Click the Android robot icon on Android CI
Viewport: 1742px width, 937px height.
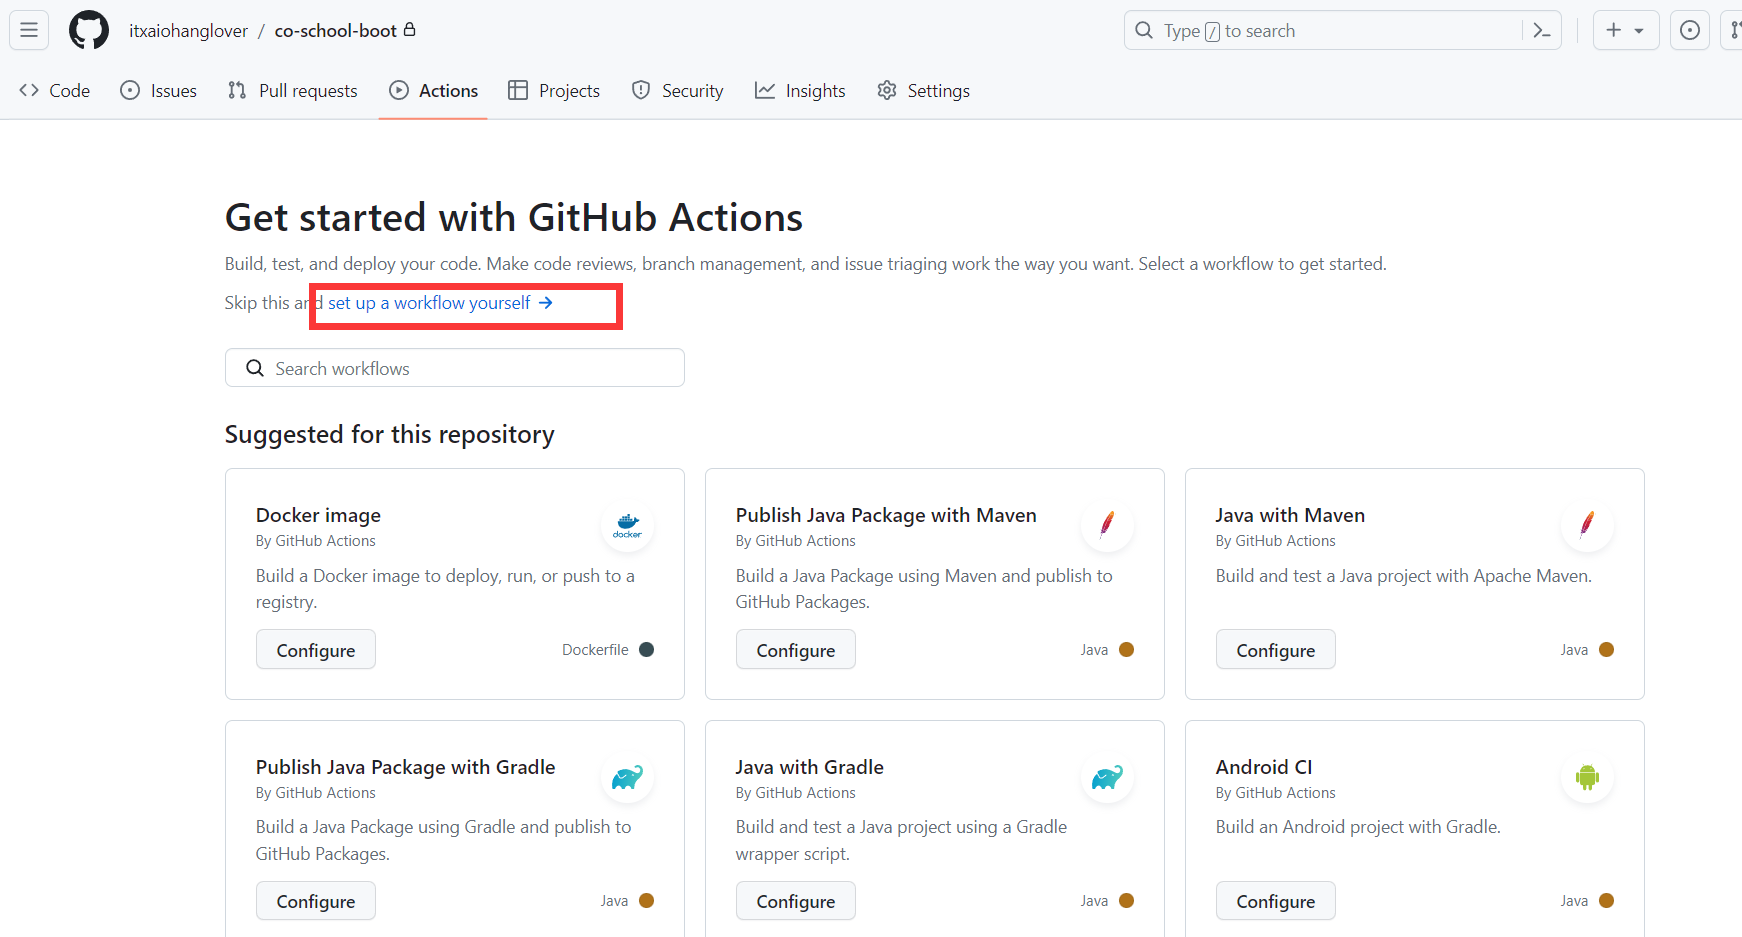point(1588,777)
